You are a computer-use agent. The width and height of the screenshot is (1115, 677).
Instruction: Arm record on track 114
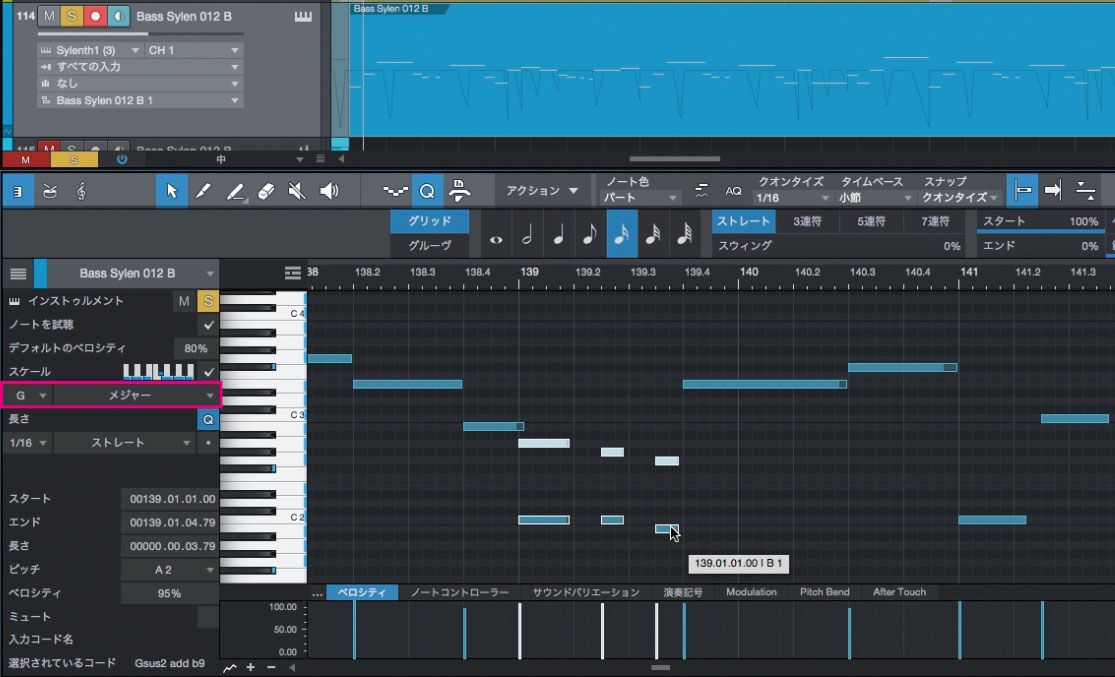point(95,16)
